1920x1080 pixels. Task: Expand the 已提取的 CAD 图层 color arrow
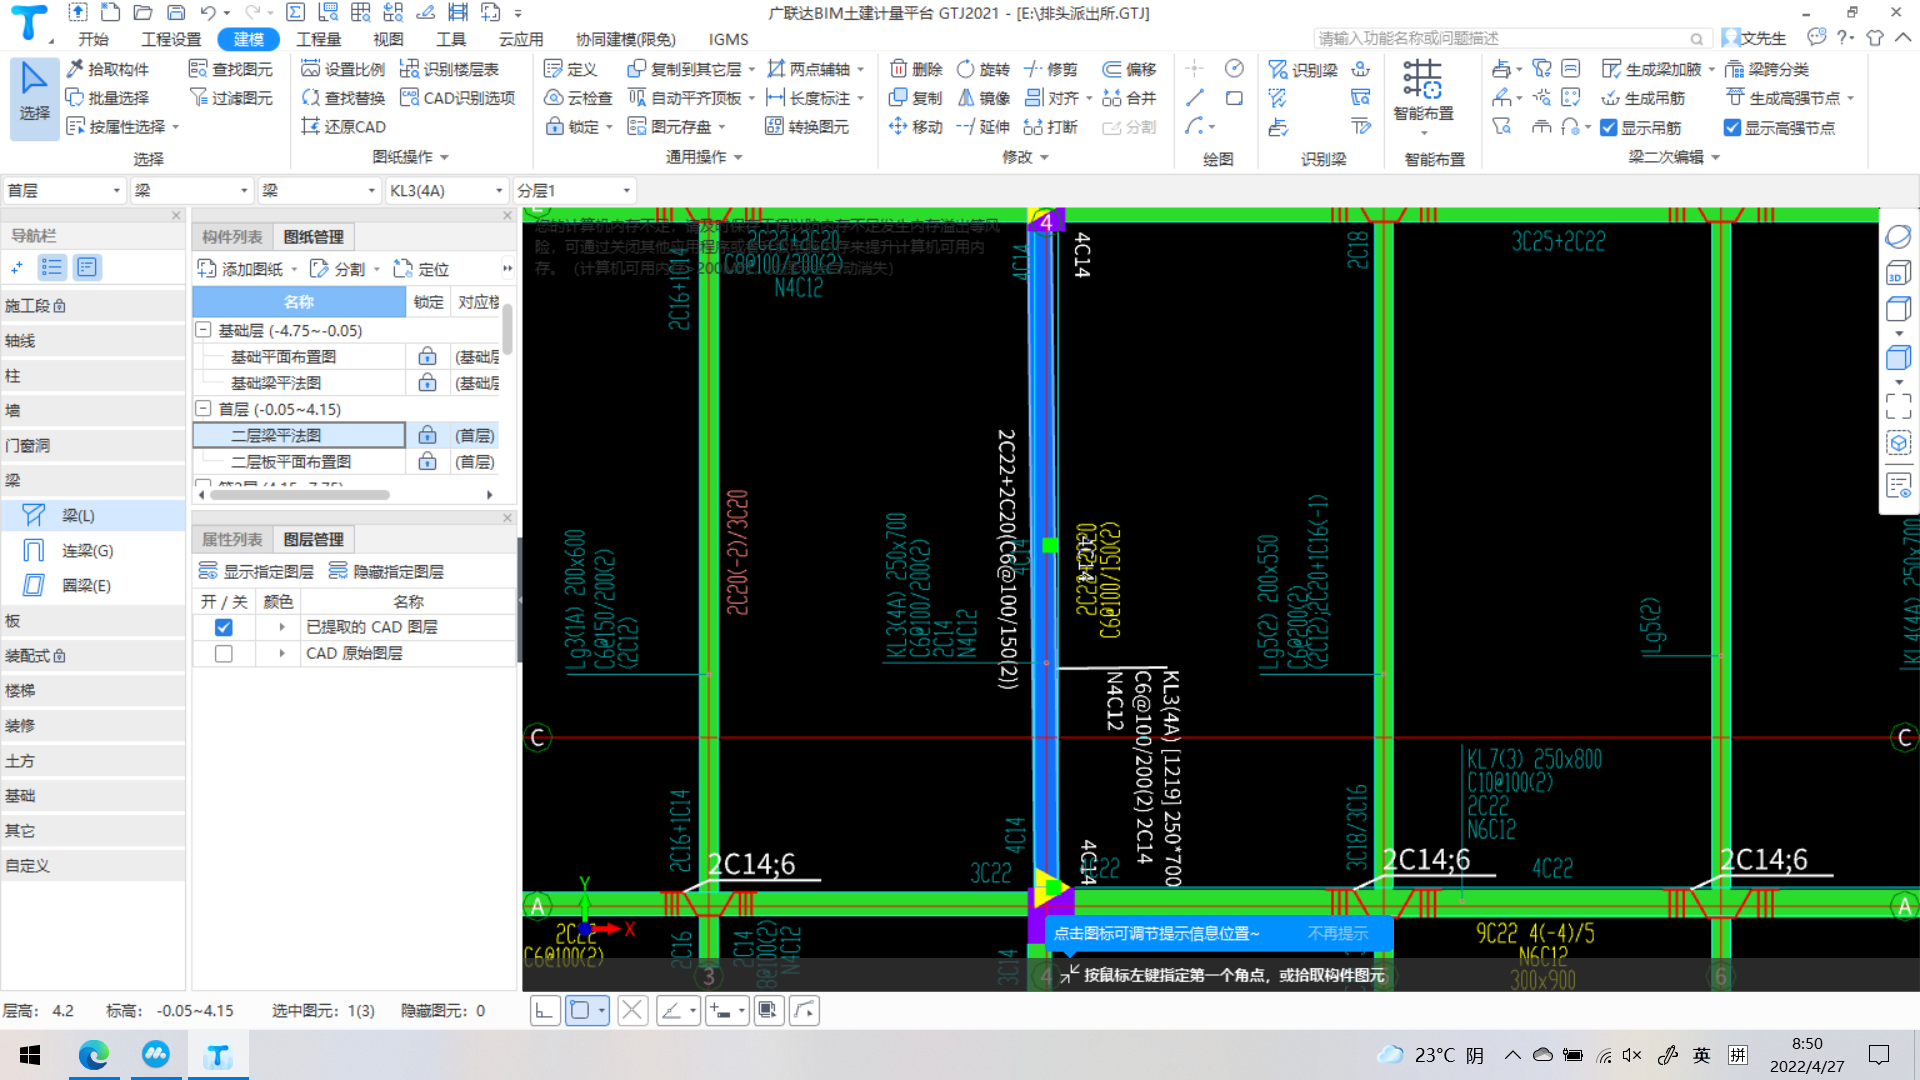[x=282, y=627]
